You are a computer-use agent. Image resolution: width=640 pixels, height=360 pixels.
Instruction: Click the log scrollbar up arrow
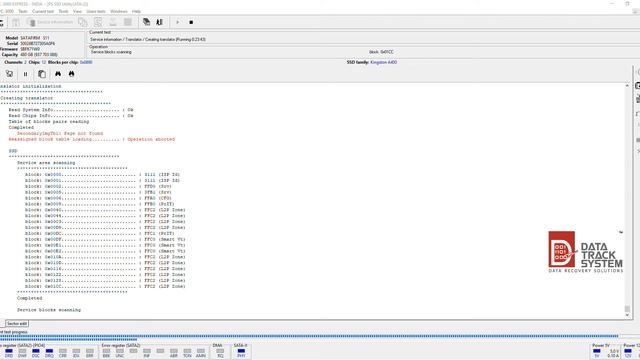[x=627, y=86]
